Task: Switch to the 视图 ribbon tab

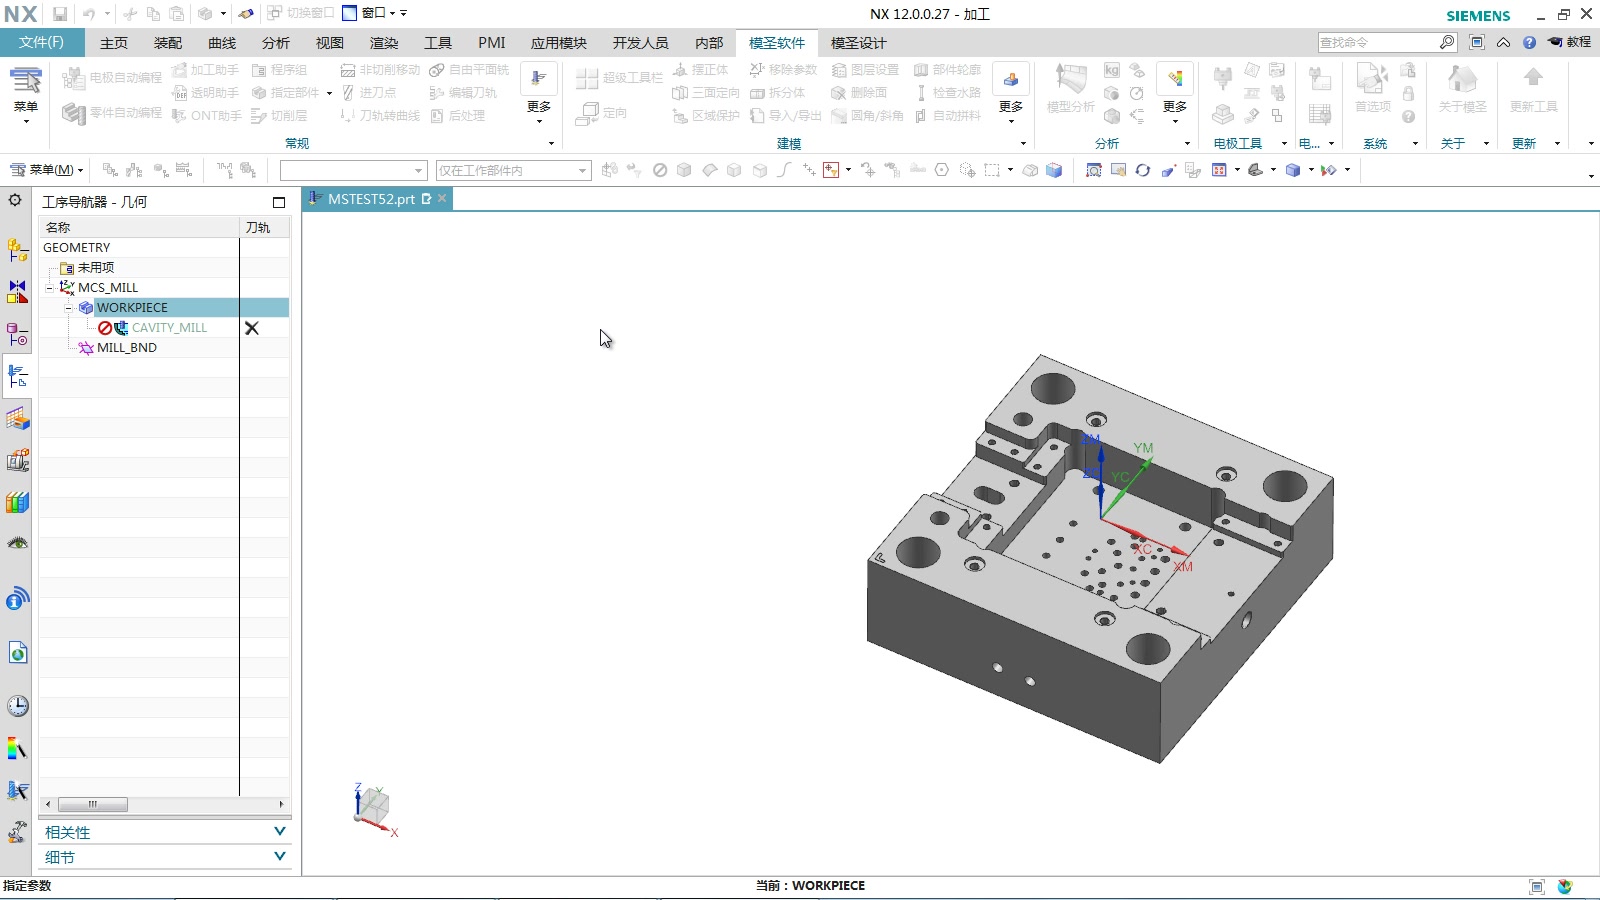Action: 330,43
